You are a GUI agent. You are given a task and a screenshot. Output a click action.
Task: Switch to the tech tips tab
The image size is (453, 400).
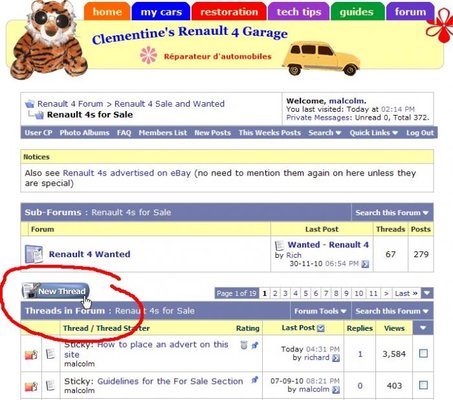click(299, 12)
